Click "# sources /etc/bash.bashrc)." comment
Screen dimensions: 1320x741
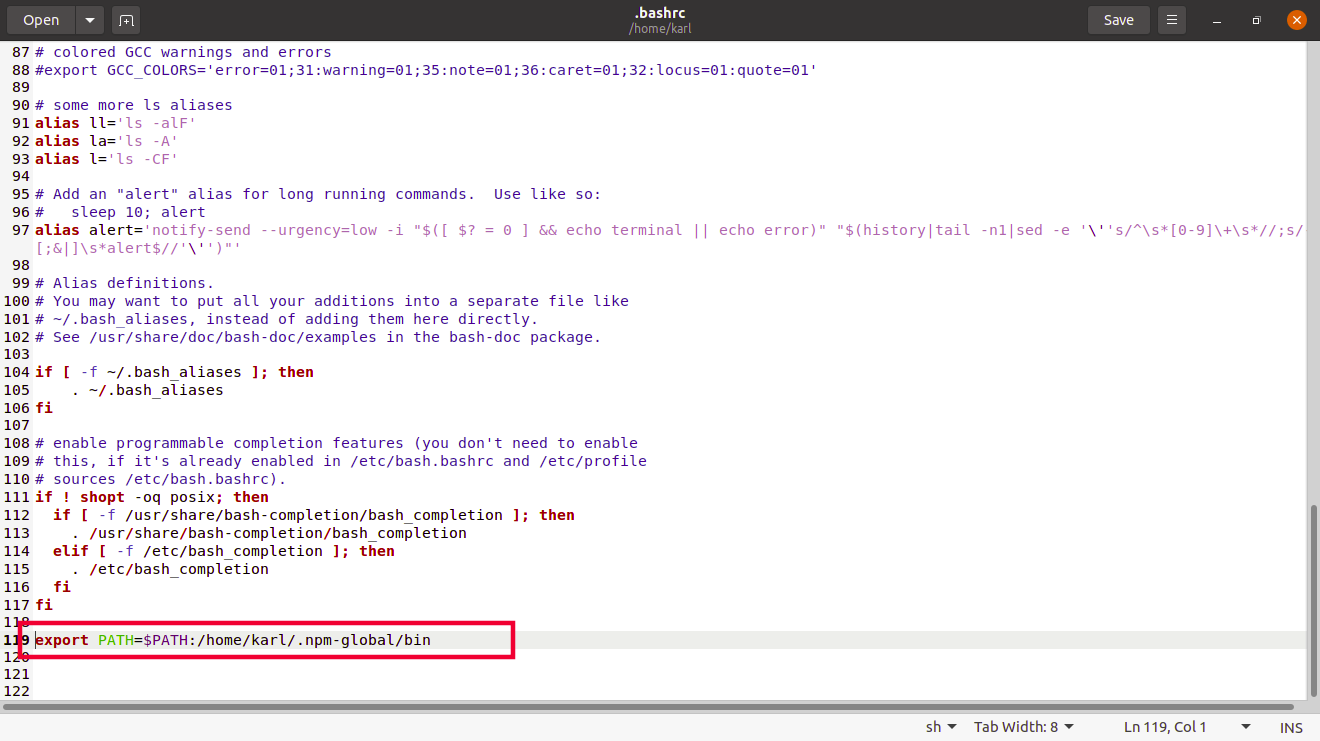pos(161,479)
